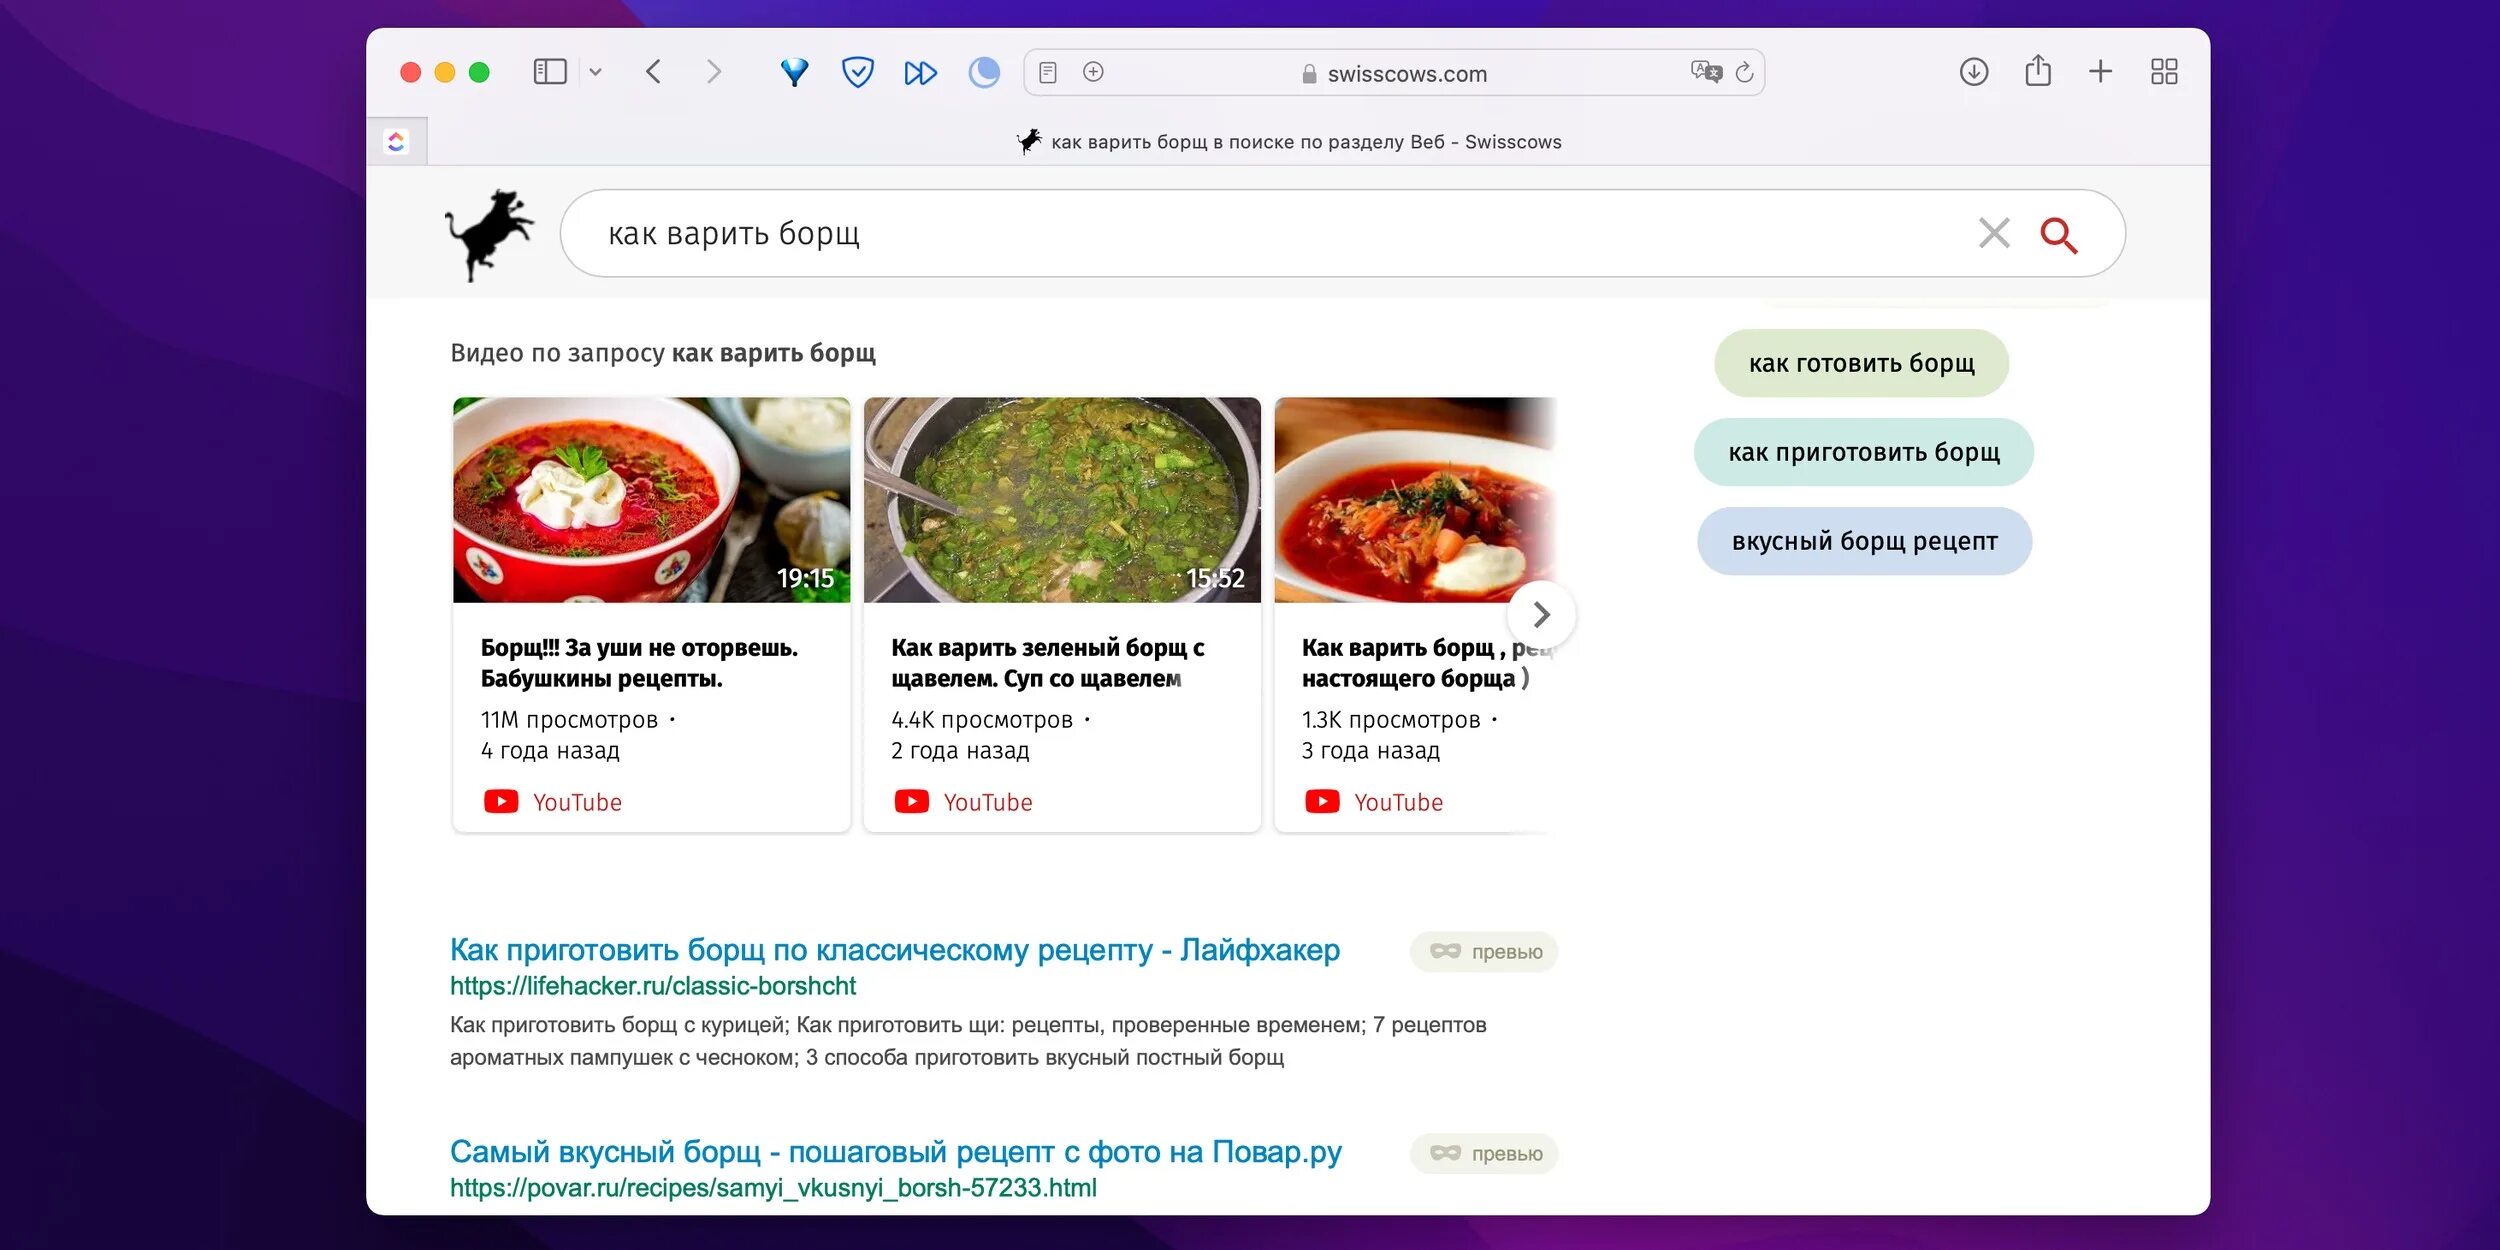Click the Lifehacker борщ recipe link
The image size is (2500, 1250).
(893, 950)
